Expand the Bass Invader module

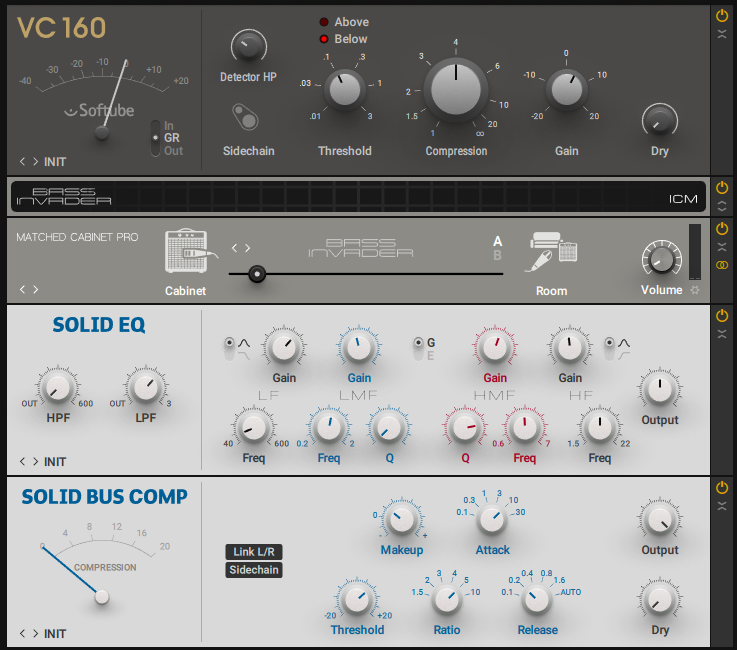[x=722, y=206]
